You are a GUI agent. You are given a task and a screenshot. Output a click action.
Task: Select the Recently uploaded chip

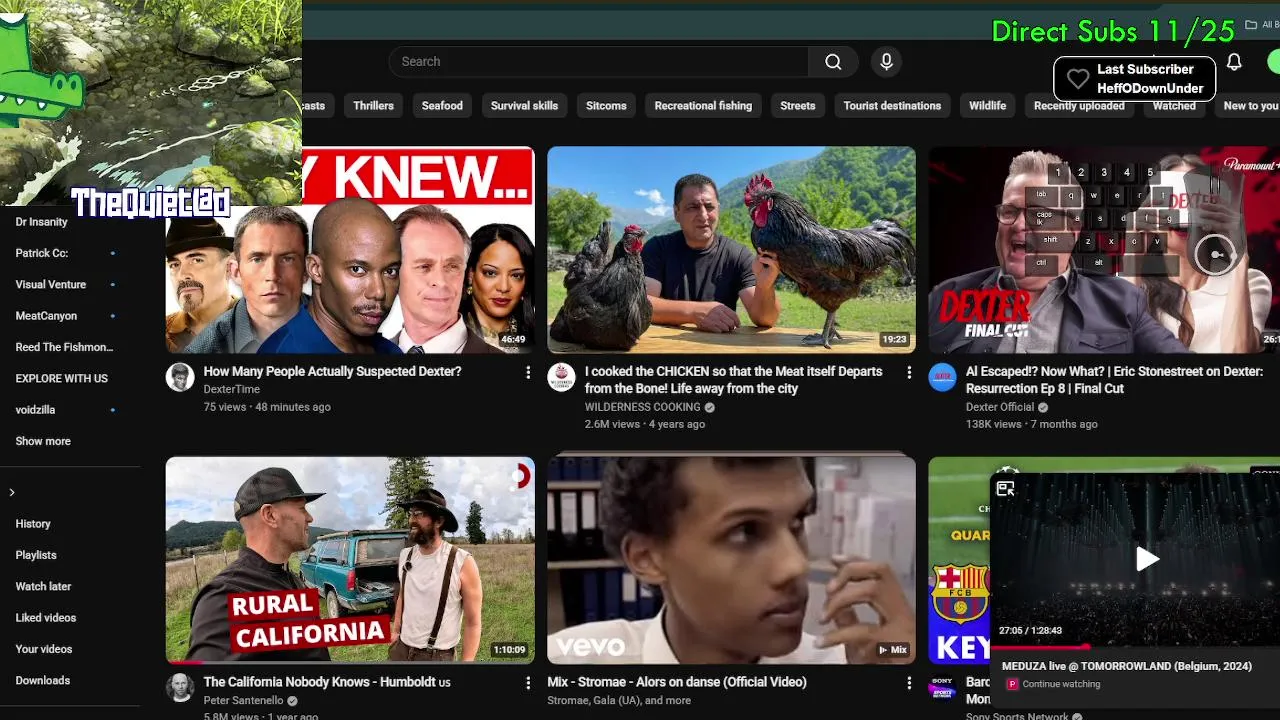tap(1079, 106)
